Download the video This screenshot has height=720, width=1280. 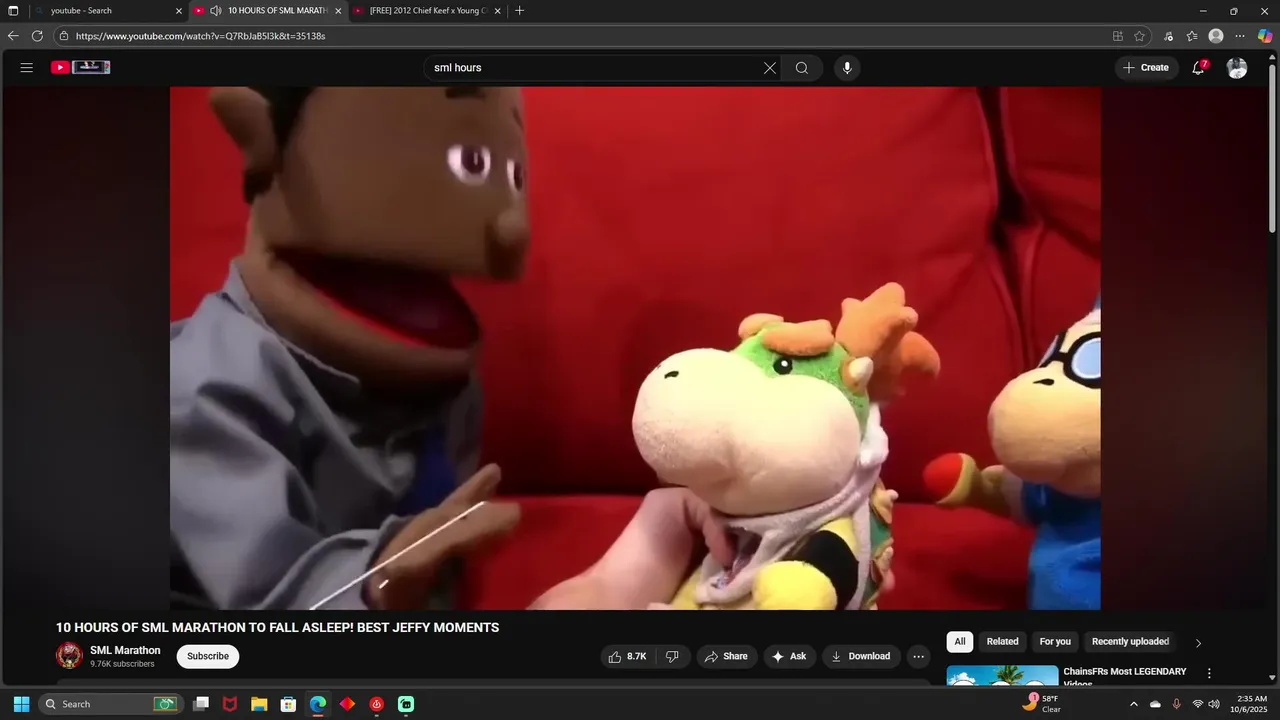pyautogui.click(x=861, y=656)
